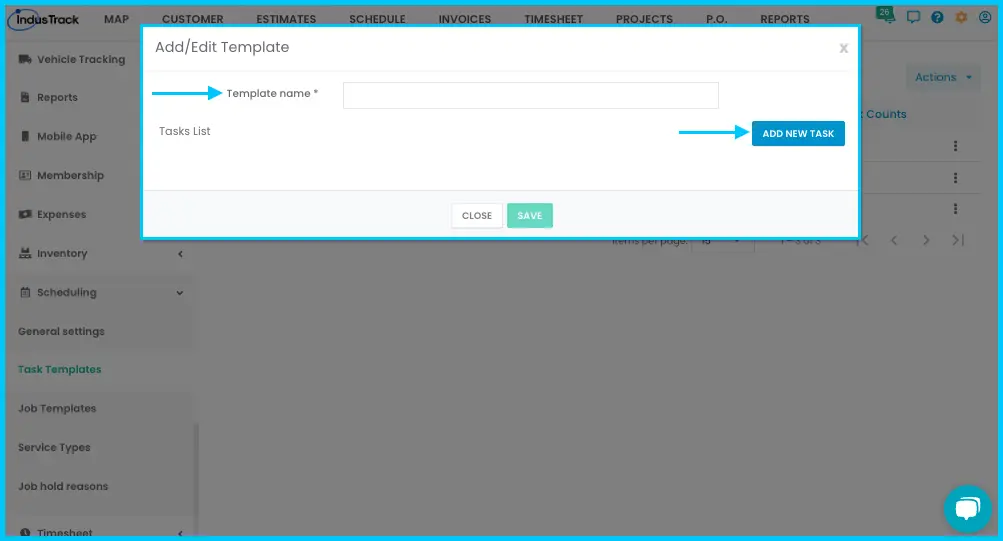Open the user profile icon

[x=985, y=17]
